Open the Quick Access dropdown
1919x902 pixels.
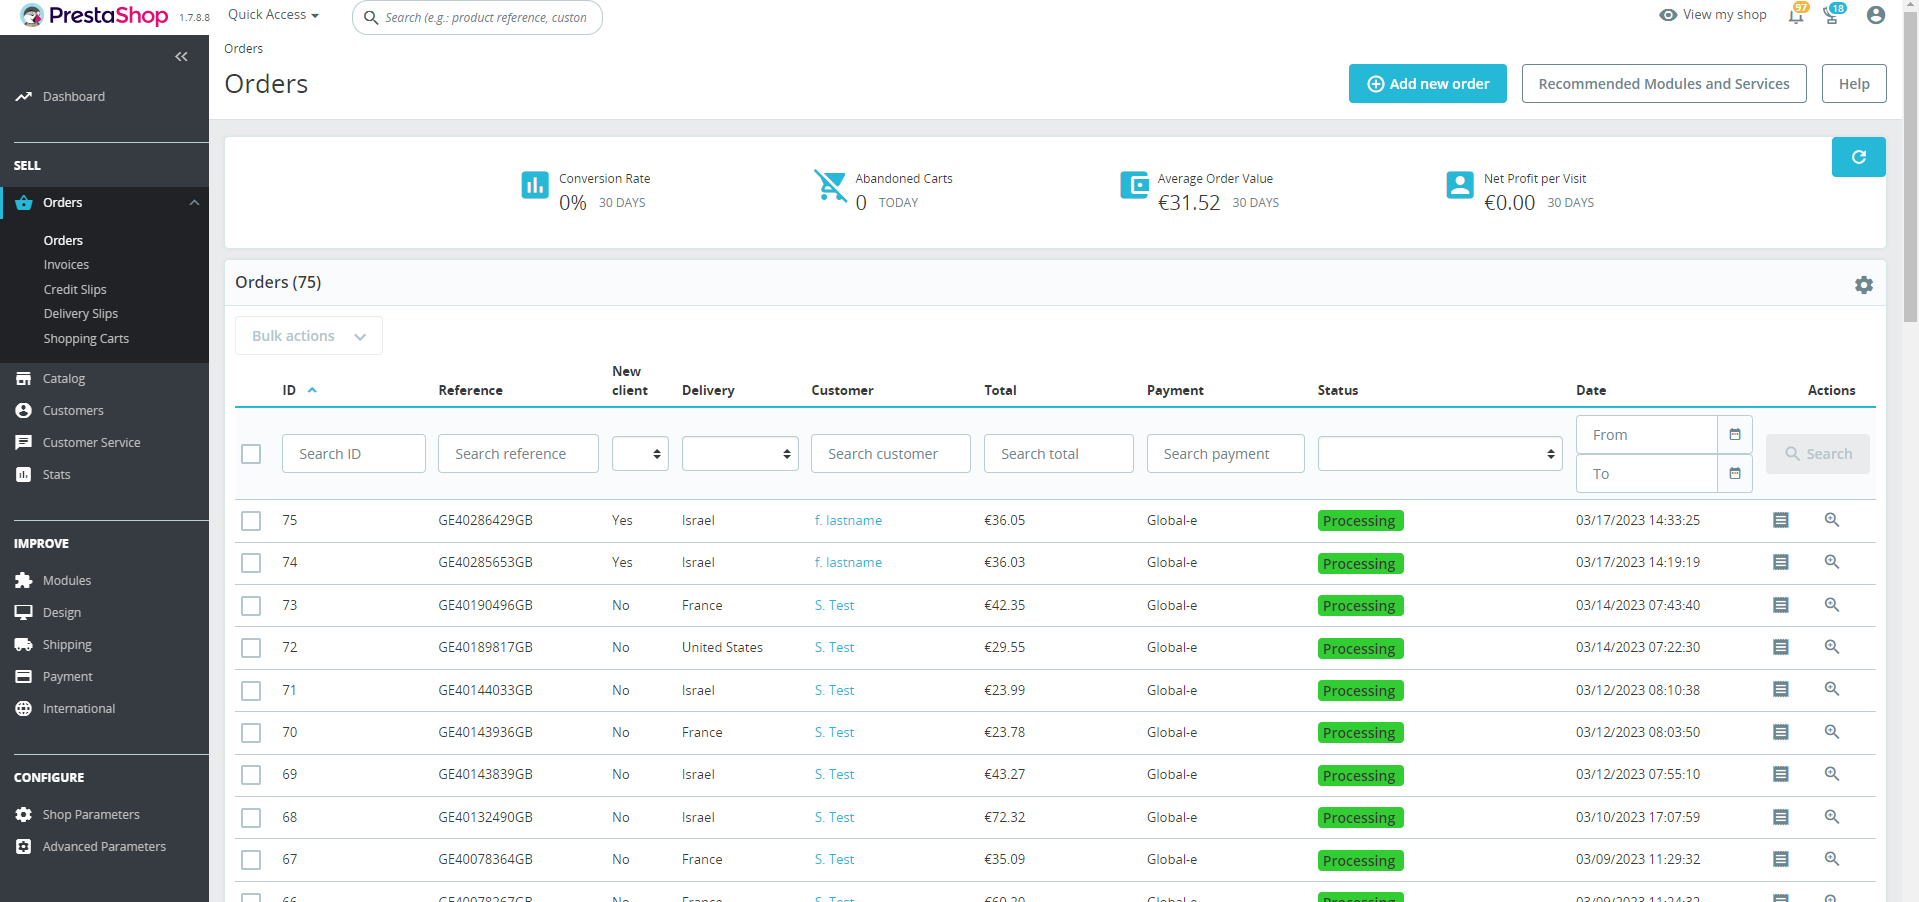coord(273,15)
